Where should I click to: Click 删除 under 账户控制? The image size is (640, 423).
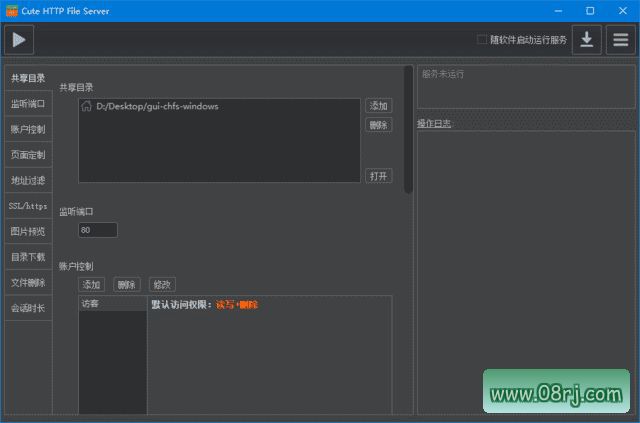click(127, 285)
